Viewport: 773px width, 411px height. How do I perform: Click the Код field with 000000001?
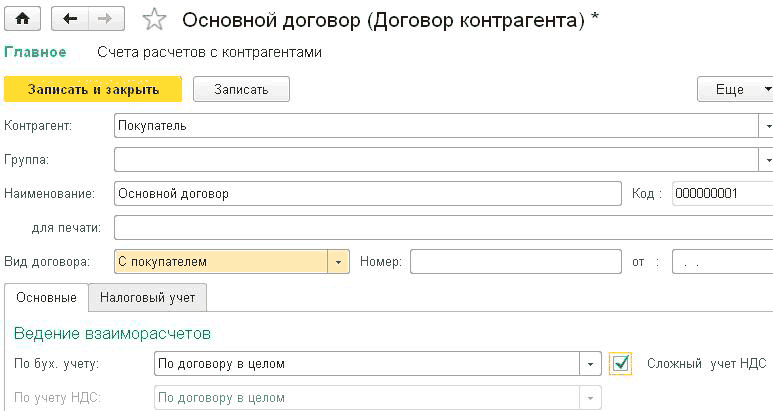pyautogui.click(x=720, y=193)
